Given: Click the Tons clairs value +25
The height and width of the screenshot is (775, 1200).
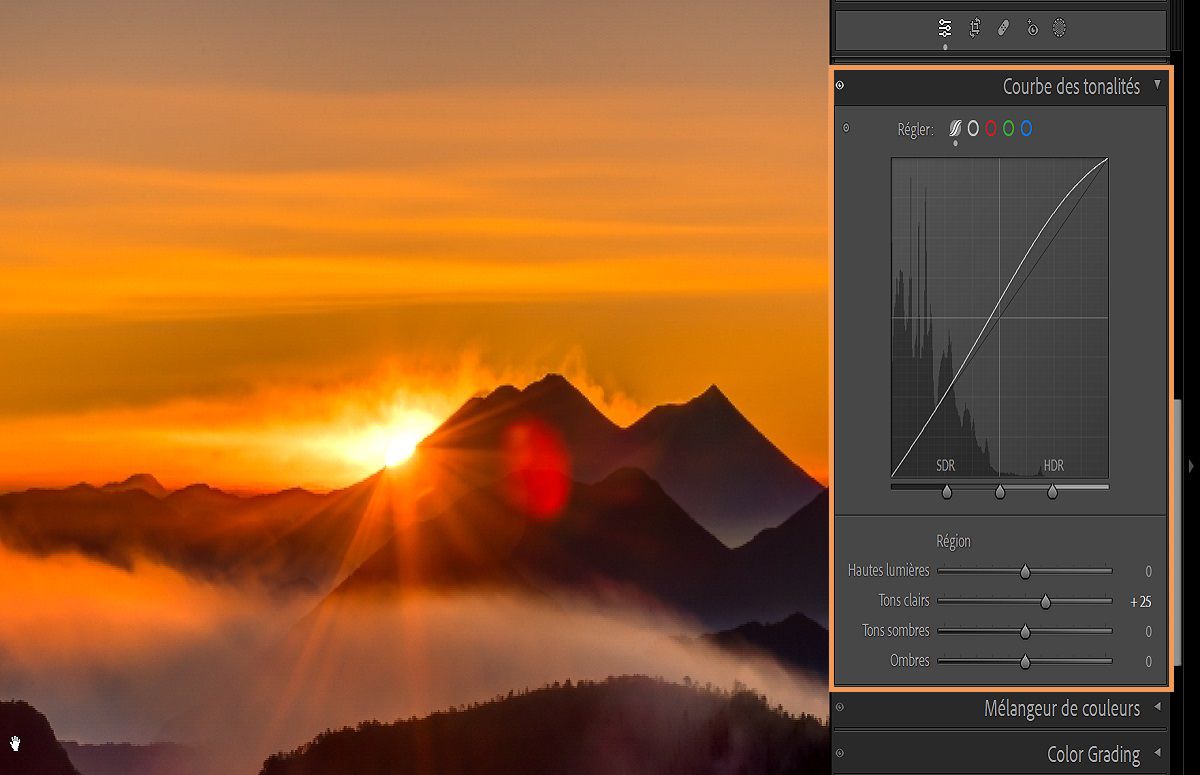Looking at the screenshot, I should tap(1141, 602).
